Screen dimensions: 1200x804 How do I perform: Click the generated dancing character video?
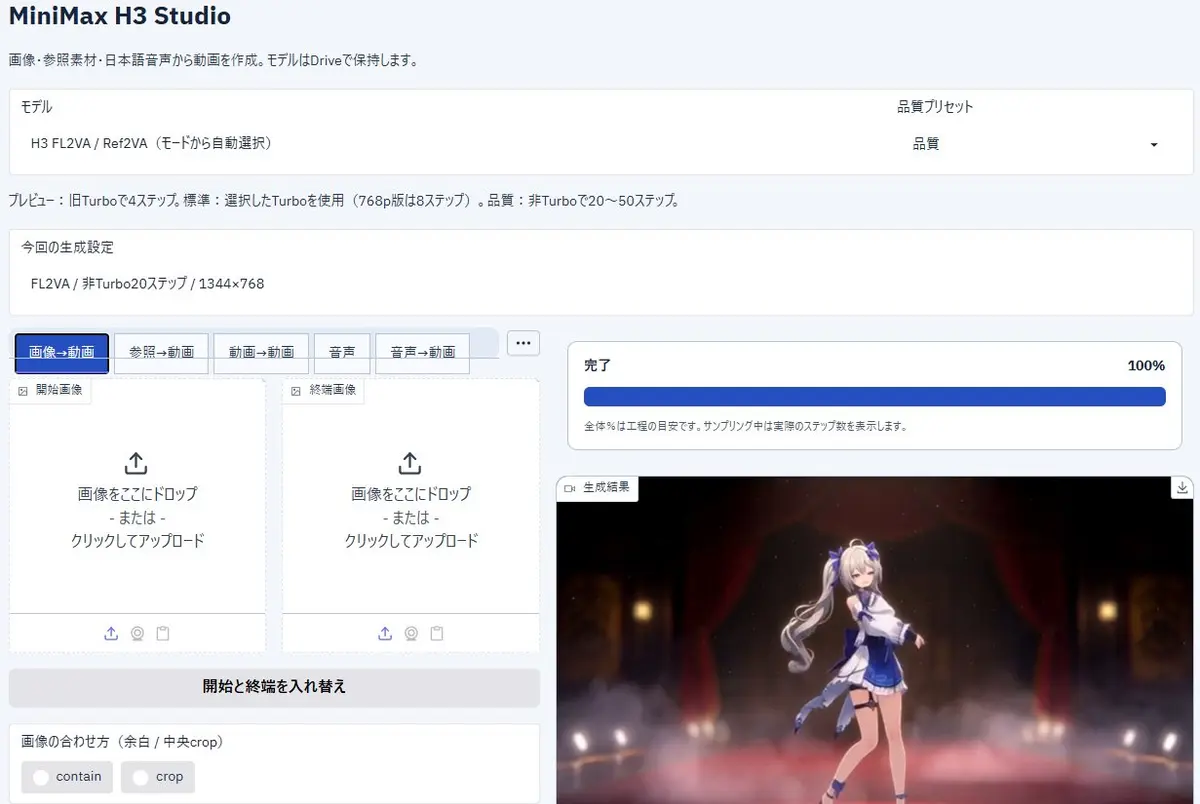point(875,640)
